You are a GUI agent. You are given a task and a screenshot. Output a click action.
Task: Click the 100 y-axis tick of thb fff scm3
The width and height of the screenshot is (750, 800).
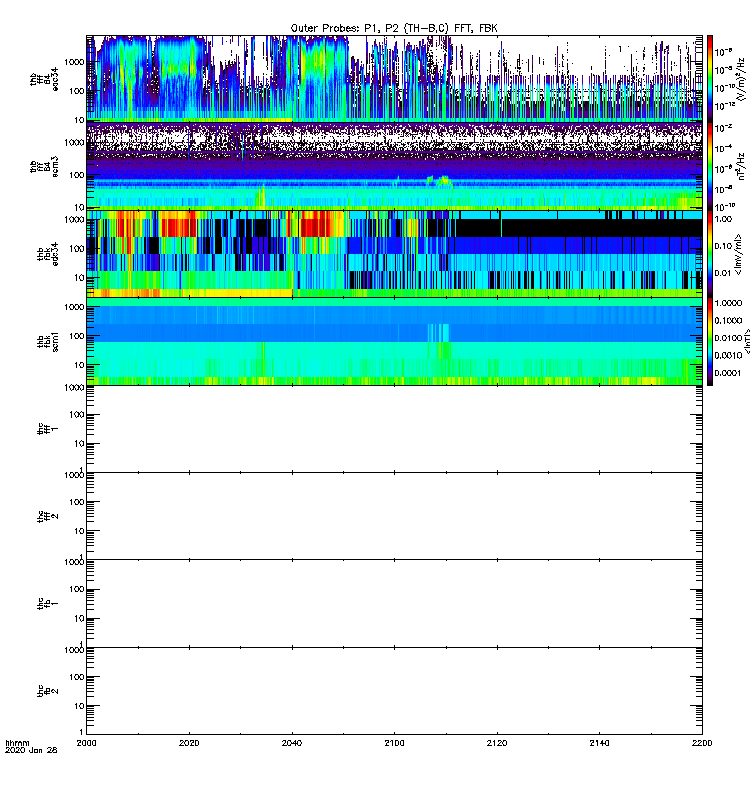tap(77, 176)
